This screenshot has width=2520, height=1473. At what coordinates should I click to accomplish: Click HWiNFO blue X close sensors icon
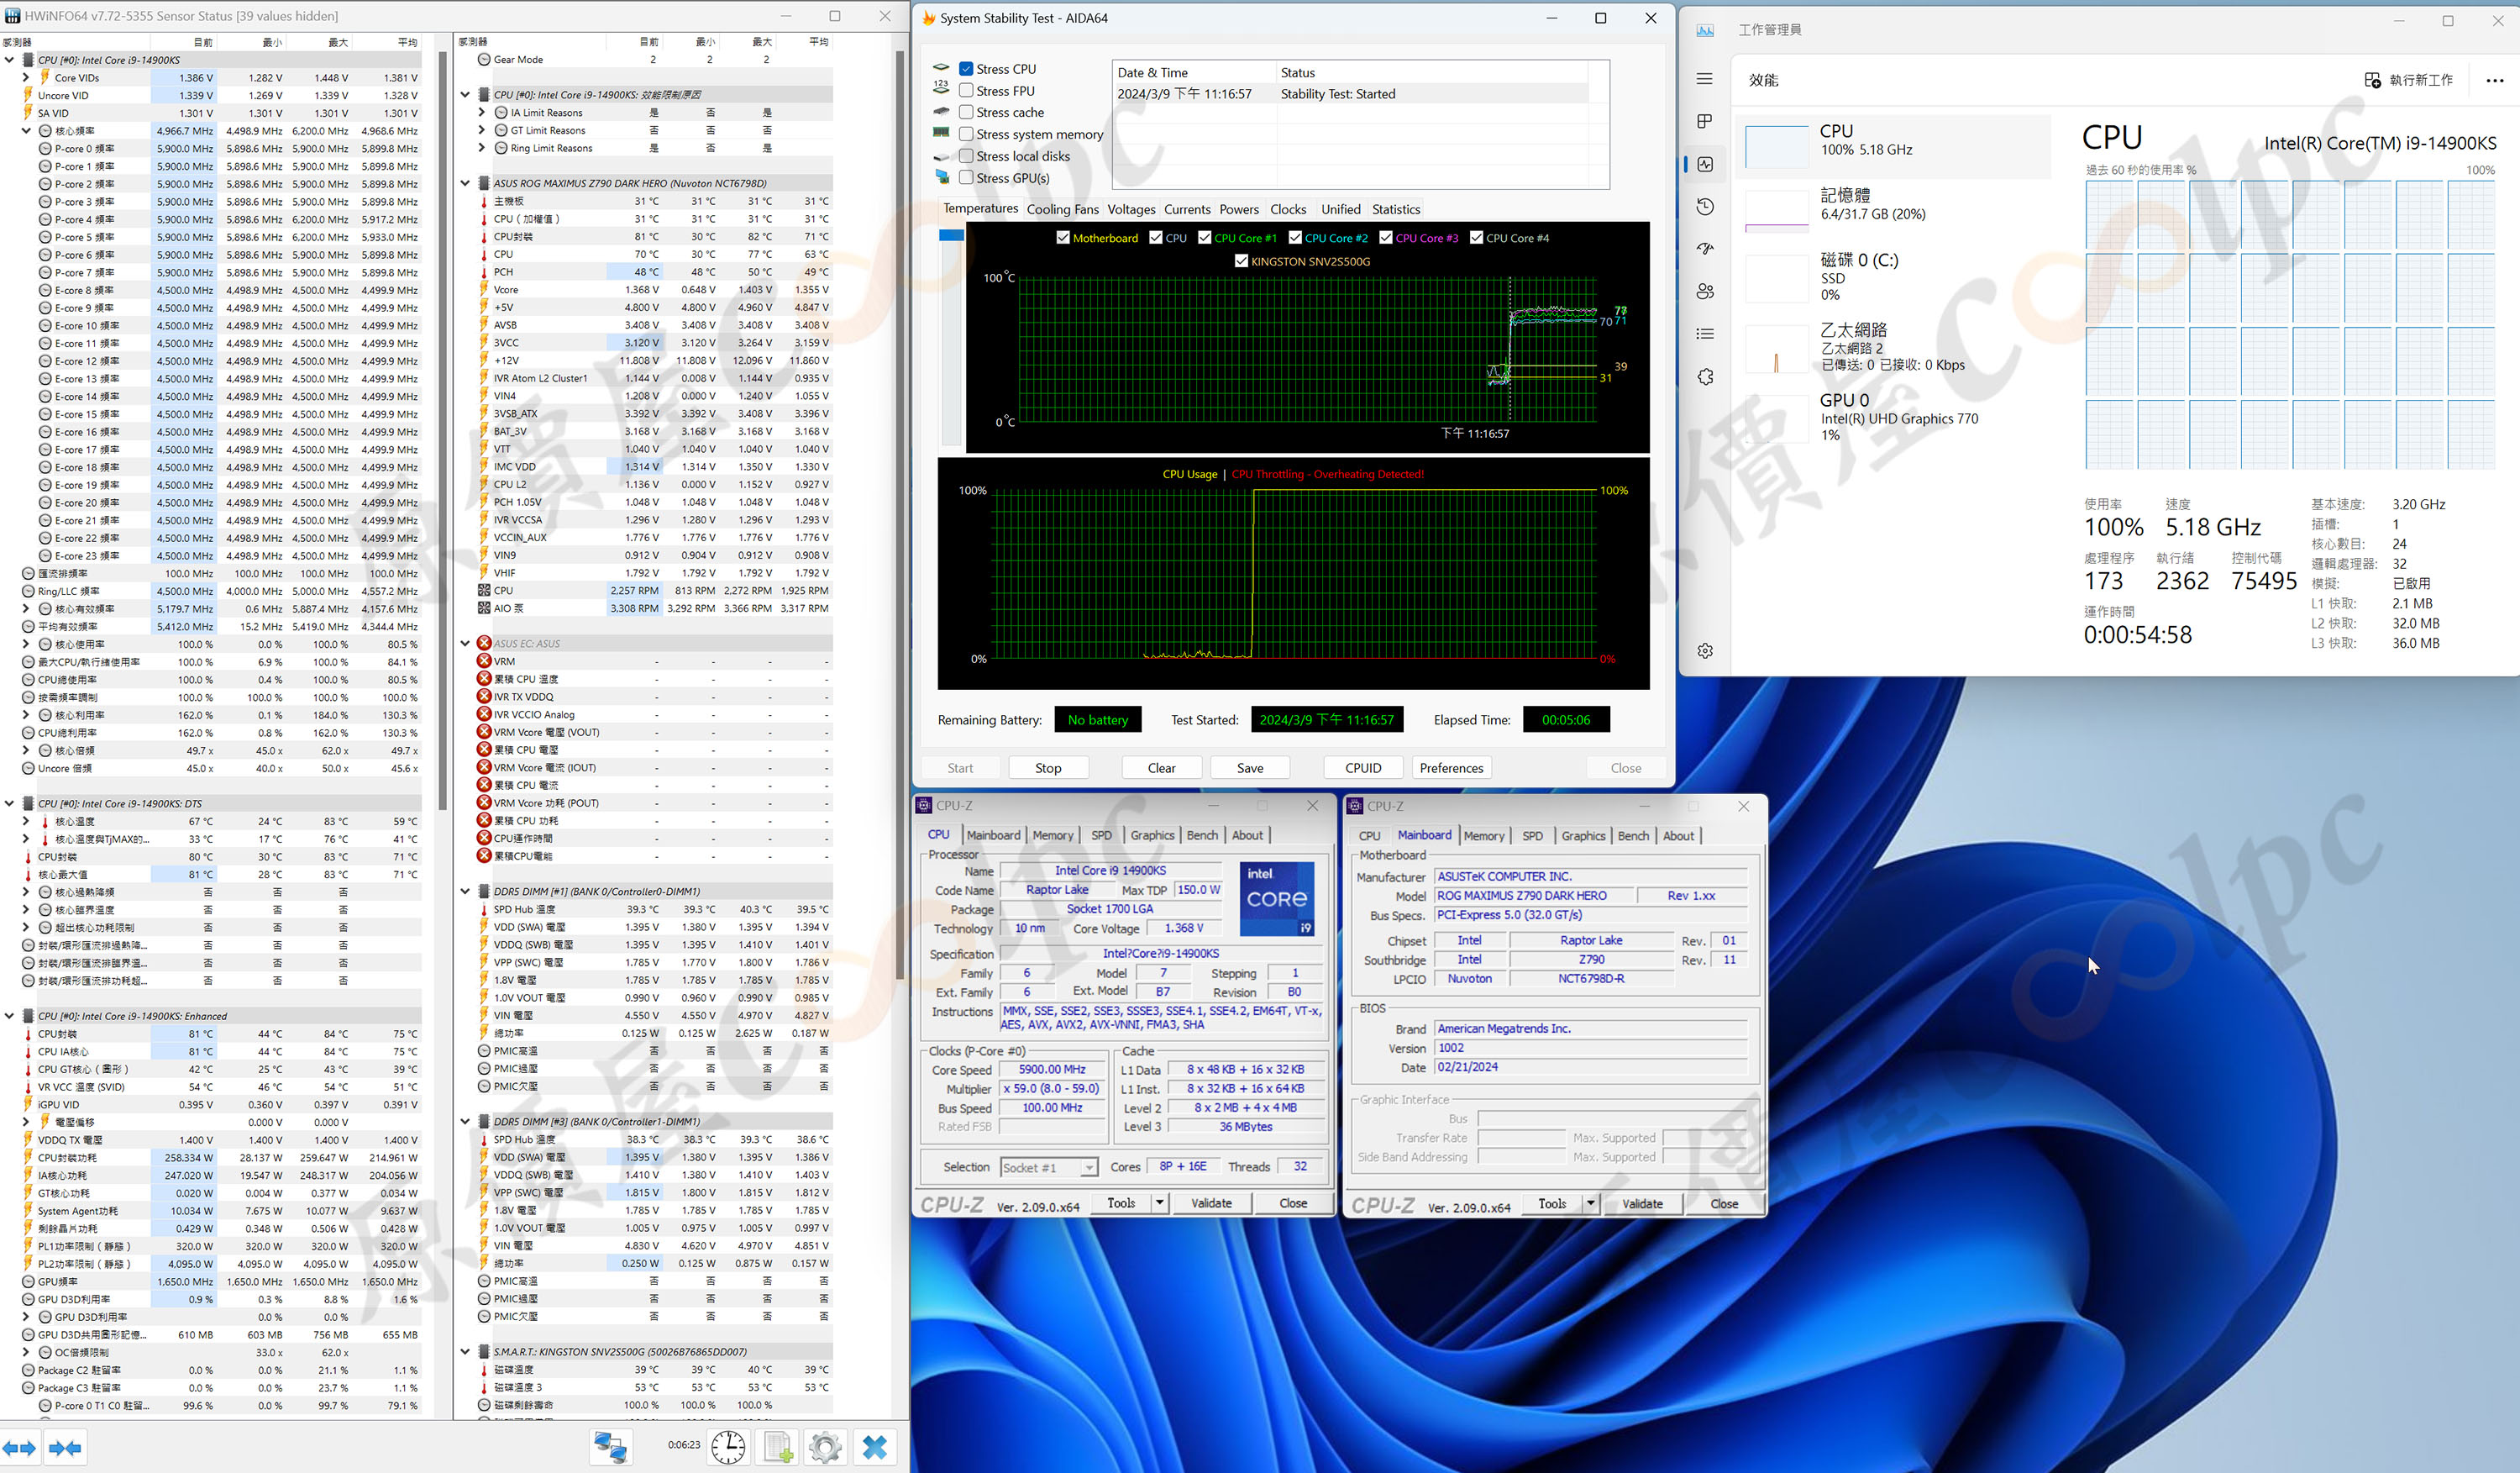(874, 1447)
